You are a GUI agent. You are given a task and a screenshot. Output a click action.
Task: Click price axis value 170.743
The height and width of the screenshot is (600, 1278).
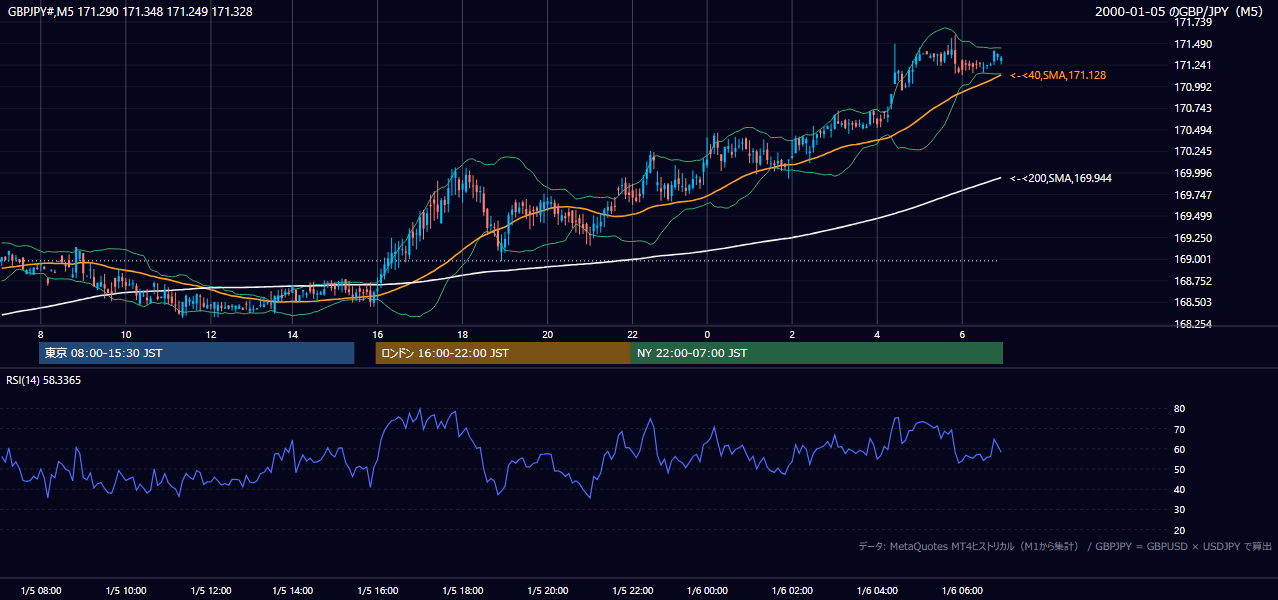pos(1192,108)
